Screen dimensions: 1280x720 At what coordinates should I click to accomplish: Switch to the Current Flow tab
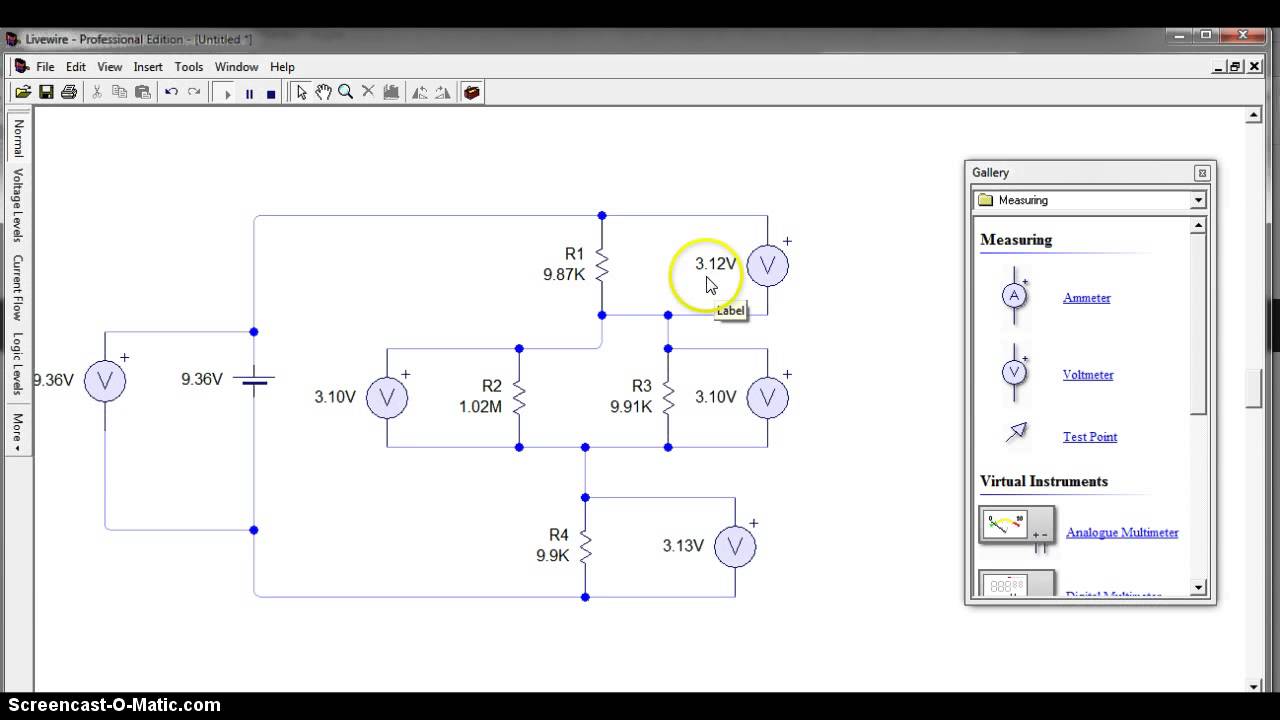click(x=18, y=288)
